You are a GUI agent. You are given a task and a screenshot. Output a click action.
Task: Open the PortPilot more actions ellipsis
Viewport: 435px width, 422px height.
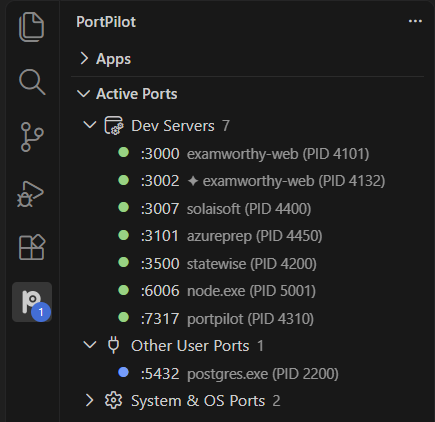(x=415, y=21)
